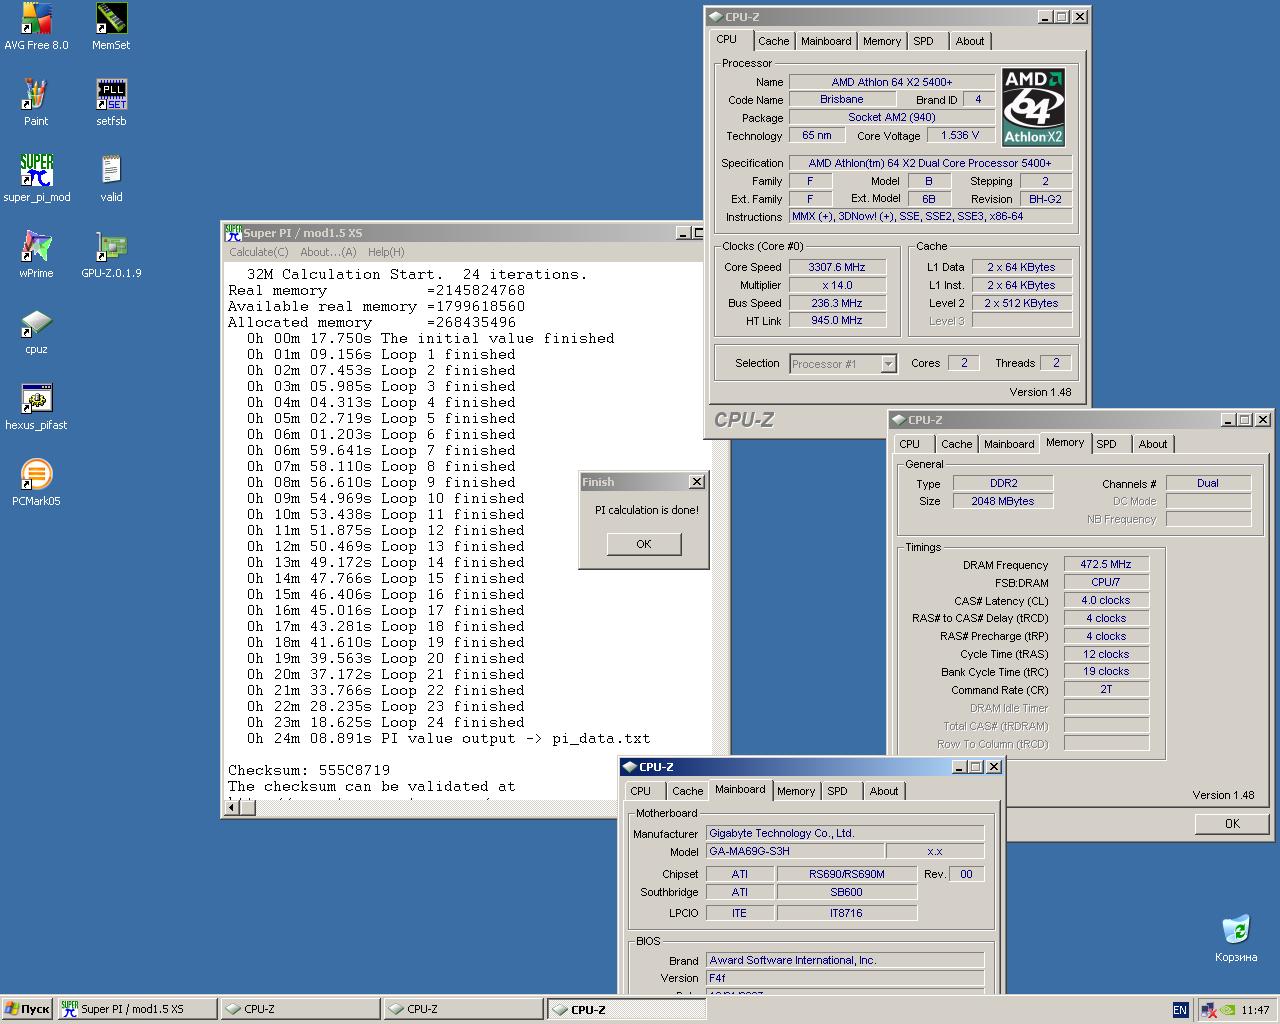
Task: Click the Super PI title bar icon
Action: point(233,232)
